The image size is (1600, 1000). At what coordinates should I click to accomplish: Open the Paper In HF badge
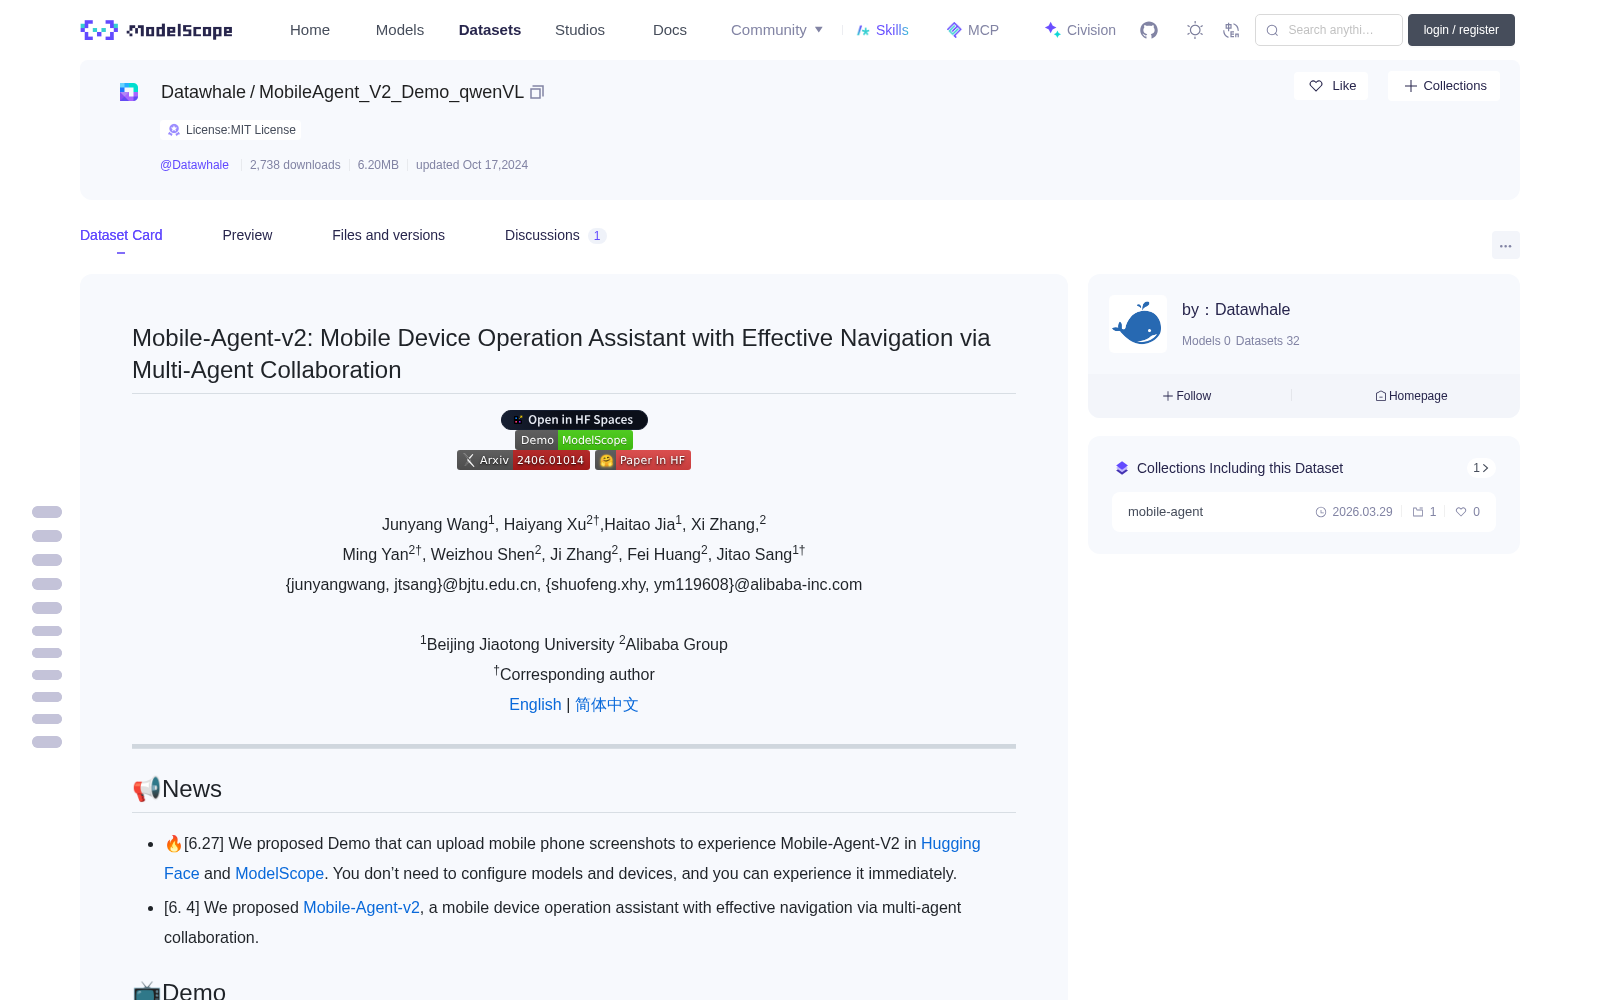point(643,460)
